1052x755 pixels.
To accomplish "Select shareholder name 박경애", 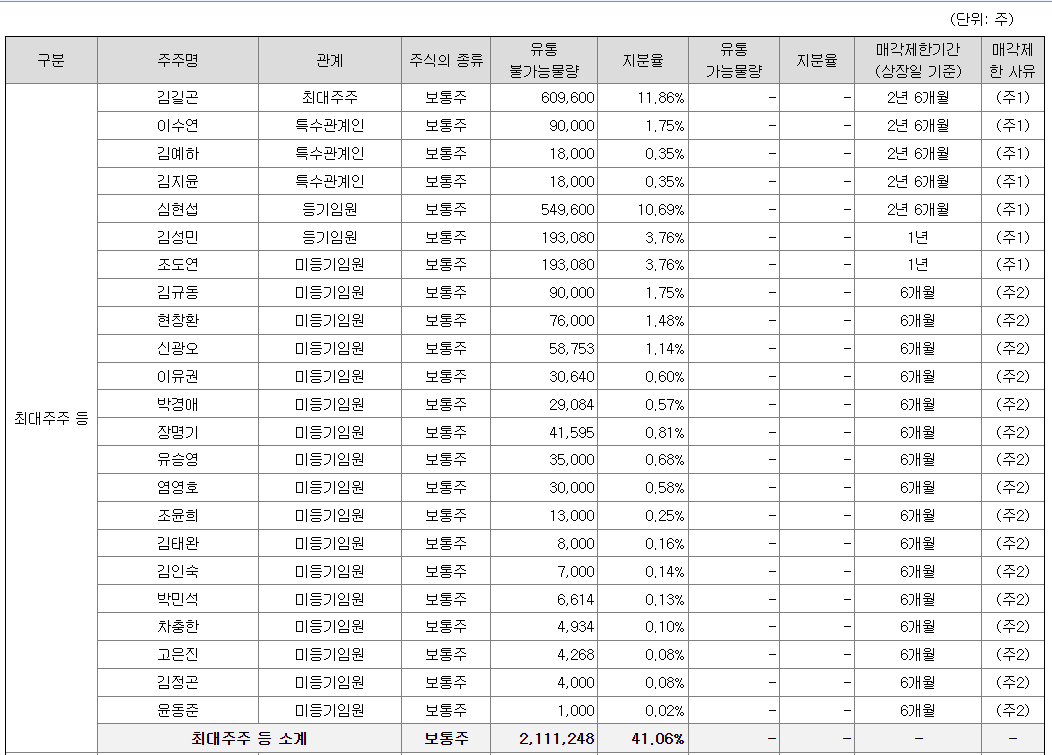I will 178,405.
